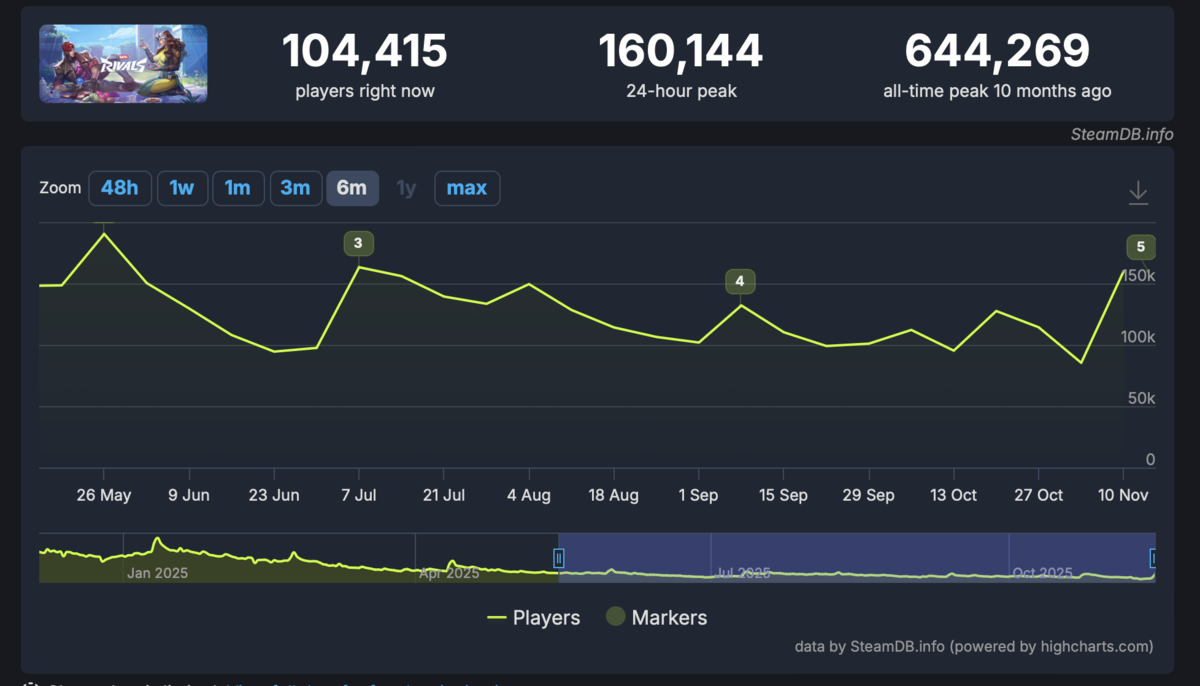The height and width of the screenshot is (686, 1200).
Task: Toggle Markers visibility in legend
Action: tap(657, 618)
